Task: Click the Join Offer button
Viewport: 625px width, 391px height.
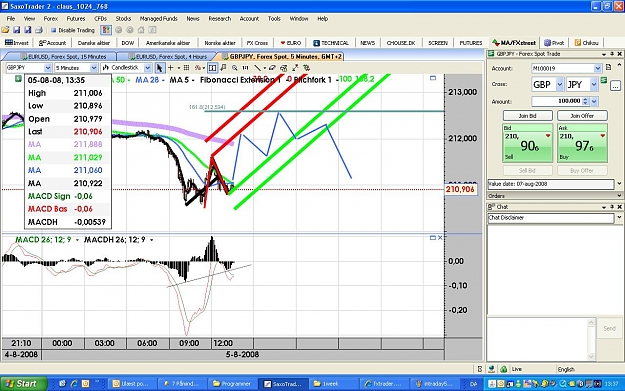Action: 582,116
